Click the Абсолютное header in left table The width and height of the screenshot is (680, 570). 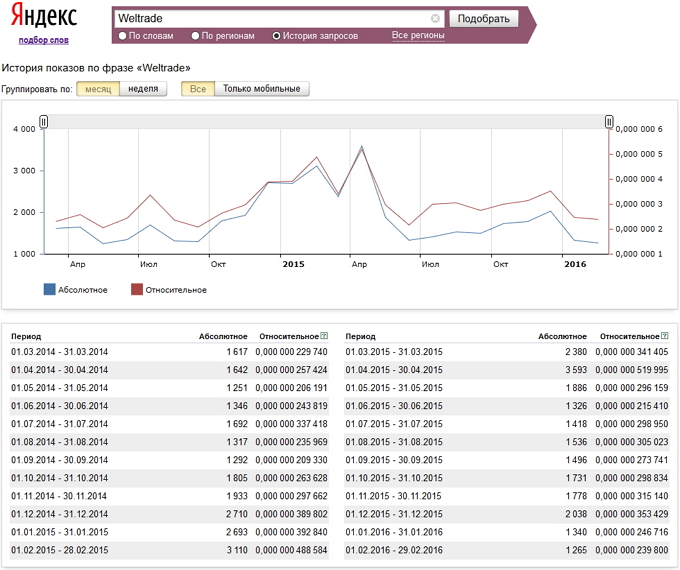coord(223,336)
